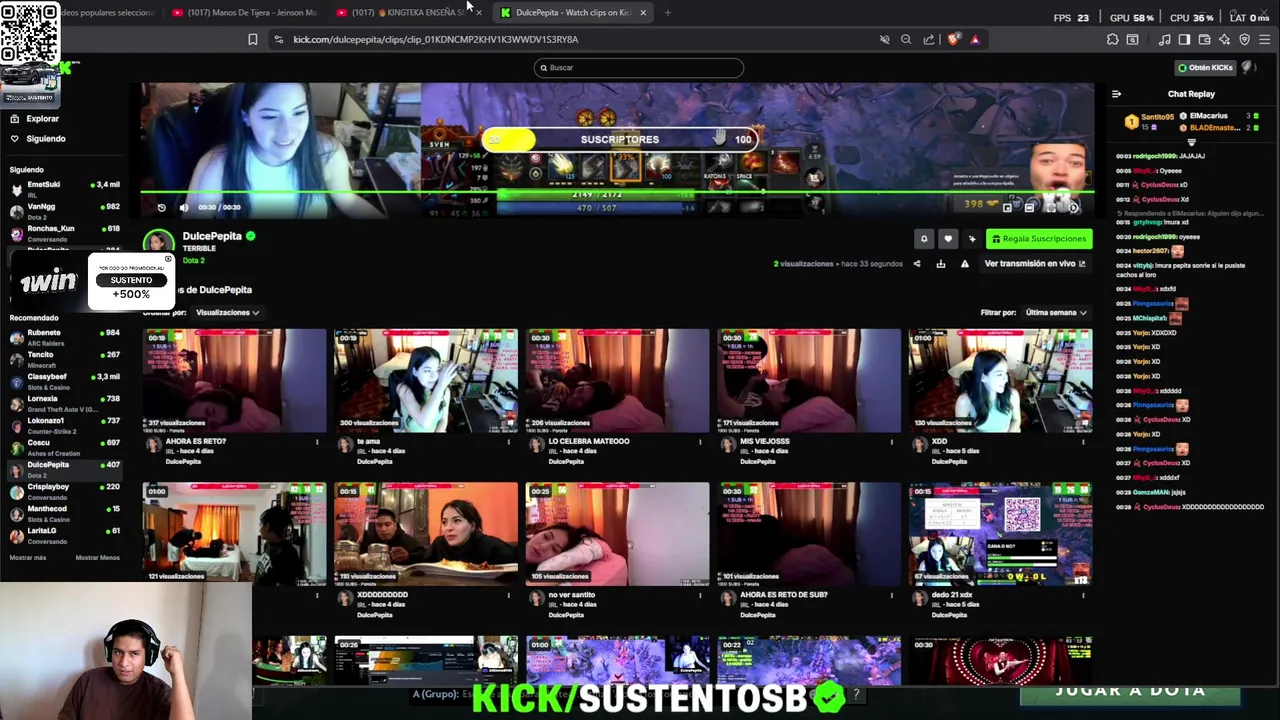
Task: Open the 'dedo 21 xdx' clip title
Action: click(951, 595)
